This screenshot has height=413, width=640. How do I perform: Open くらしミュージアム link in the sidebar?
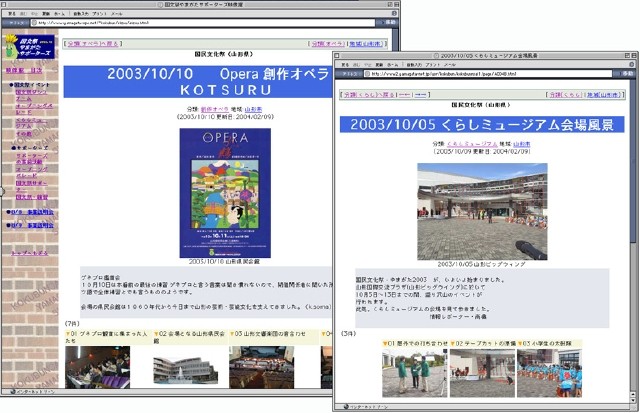(31, 123)
